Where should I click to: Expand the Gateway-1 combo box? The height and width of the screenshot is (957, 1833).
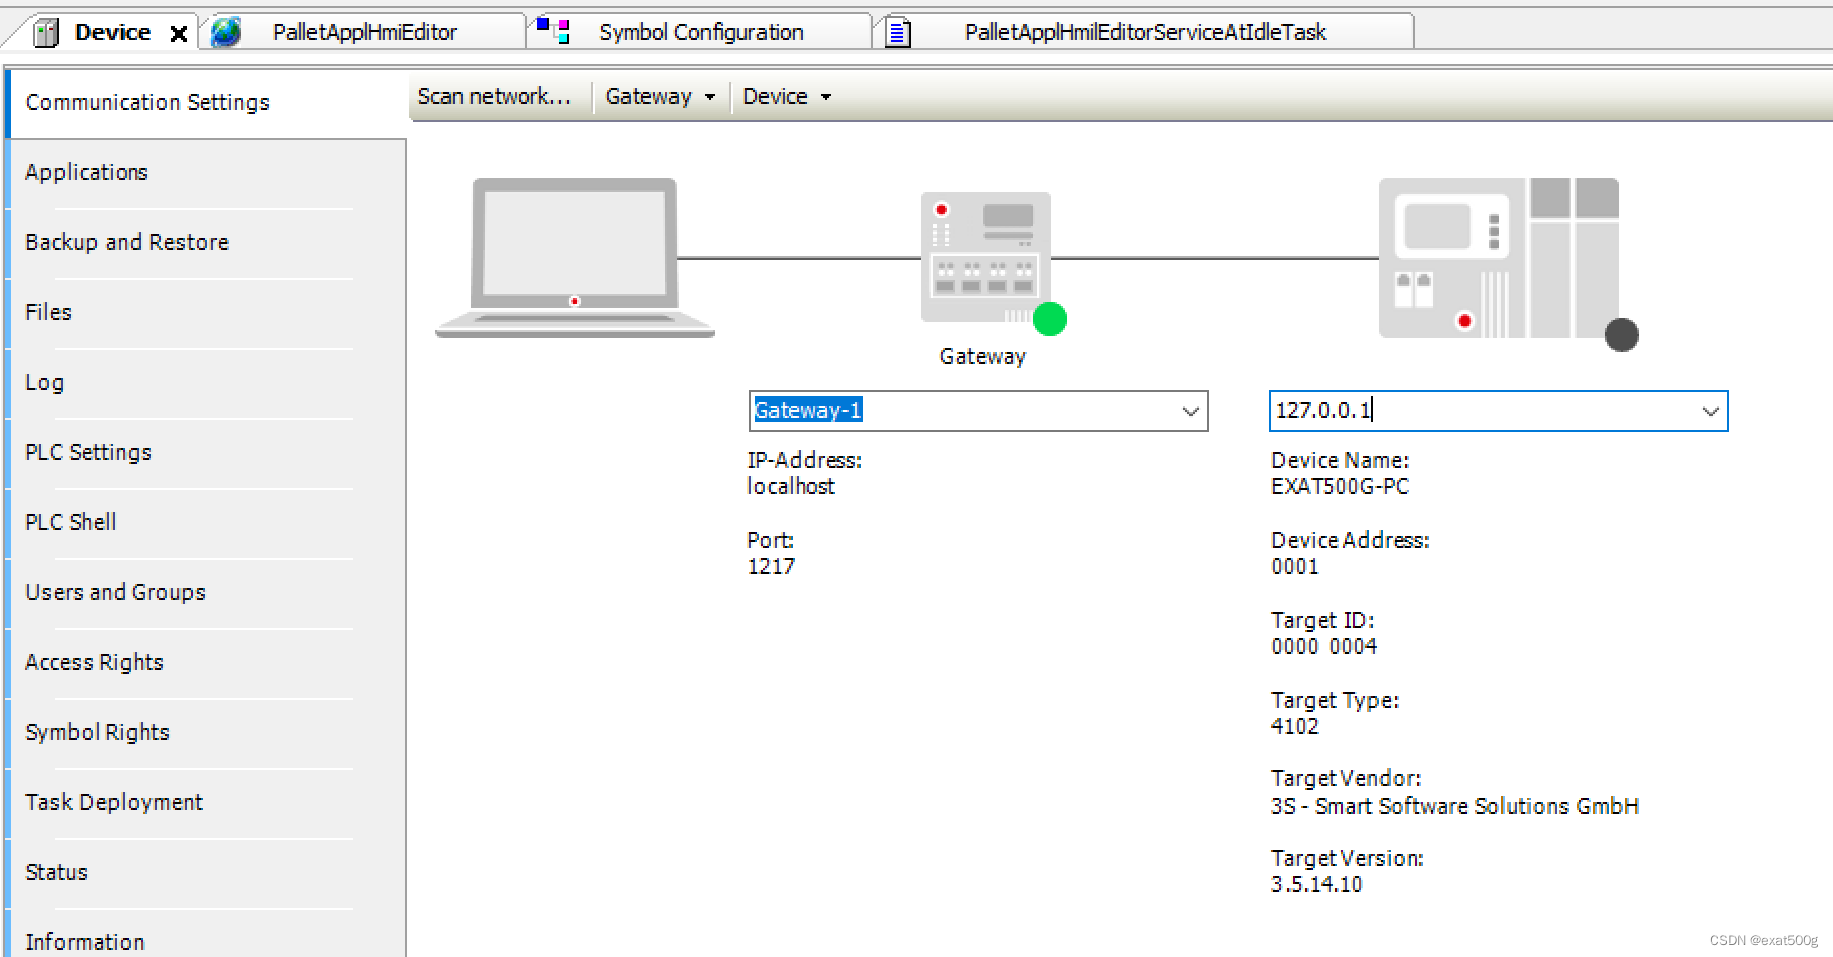[1190, 411]
